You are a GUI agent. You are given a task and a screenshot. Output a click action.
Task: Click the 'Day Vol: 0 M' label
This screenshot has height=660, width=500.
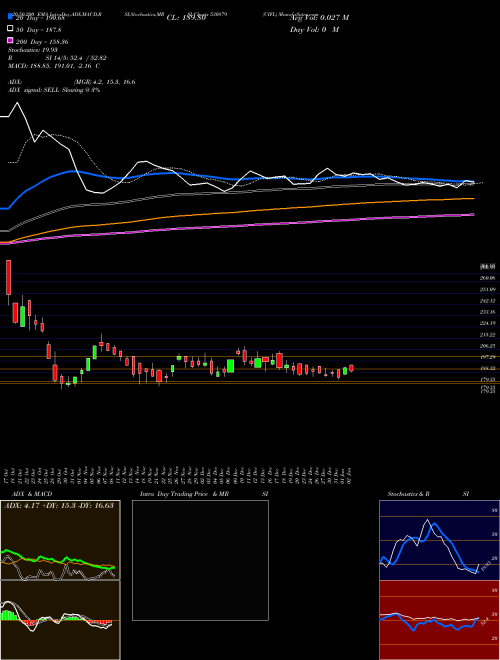click(314, 30)
